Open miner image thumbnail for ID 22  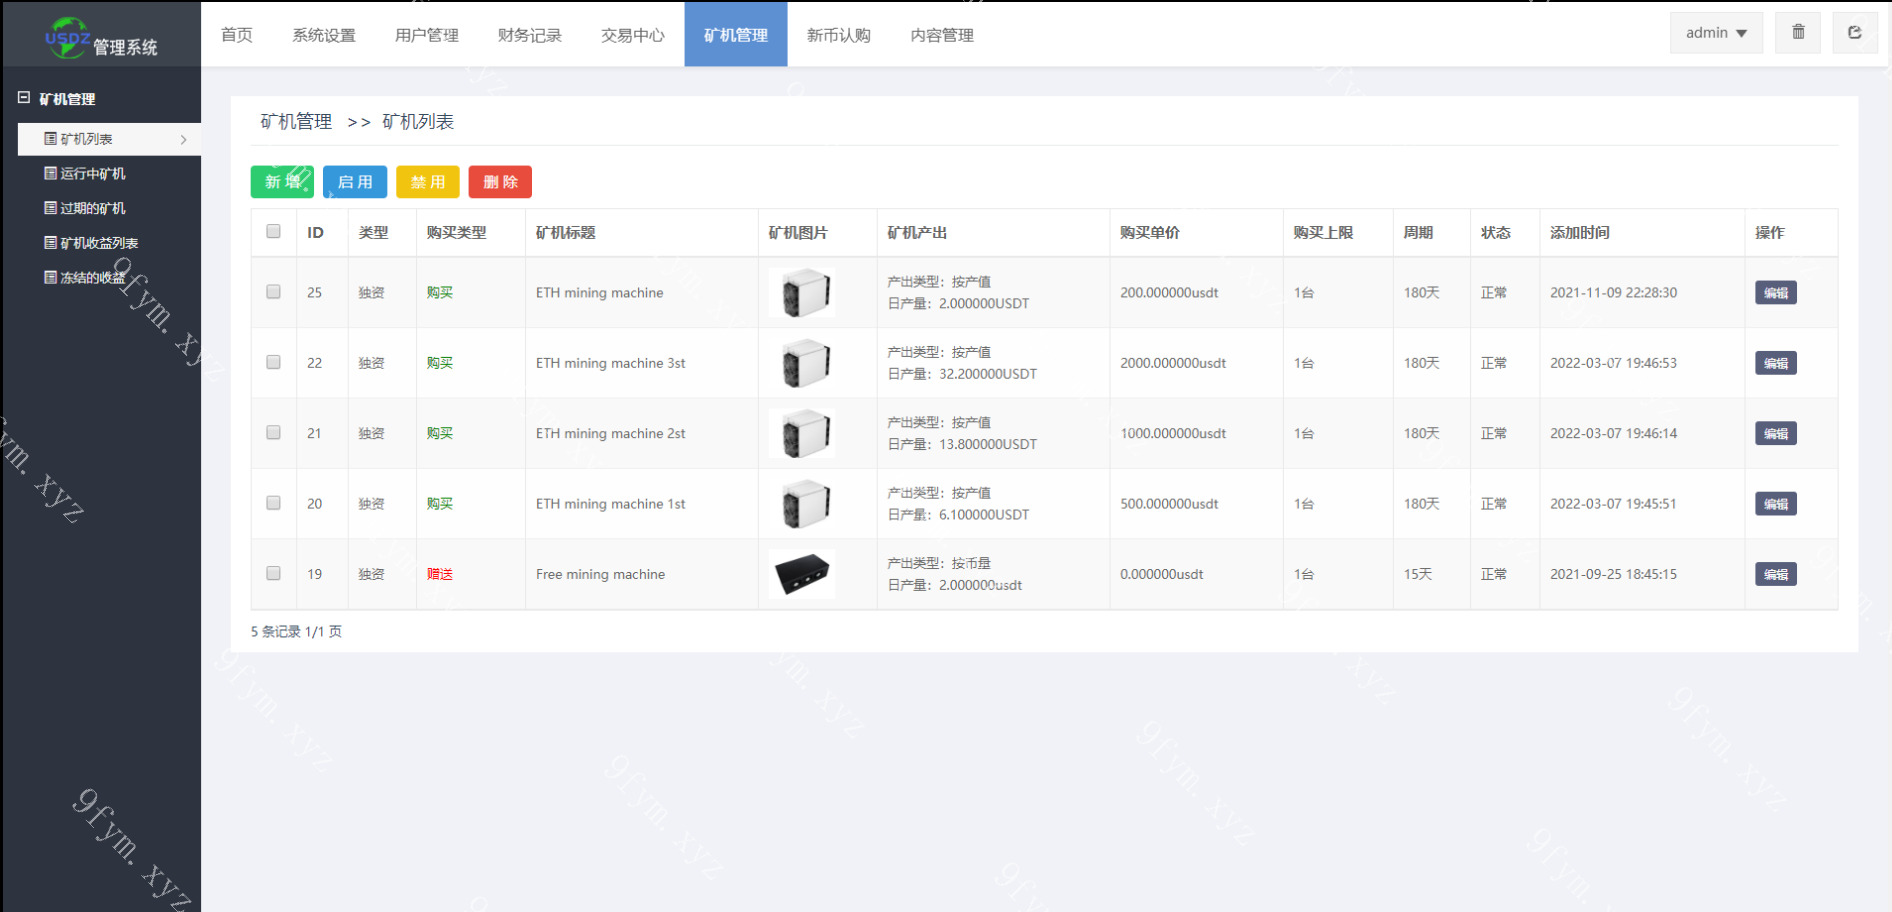point(803,363)
